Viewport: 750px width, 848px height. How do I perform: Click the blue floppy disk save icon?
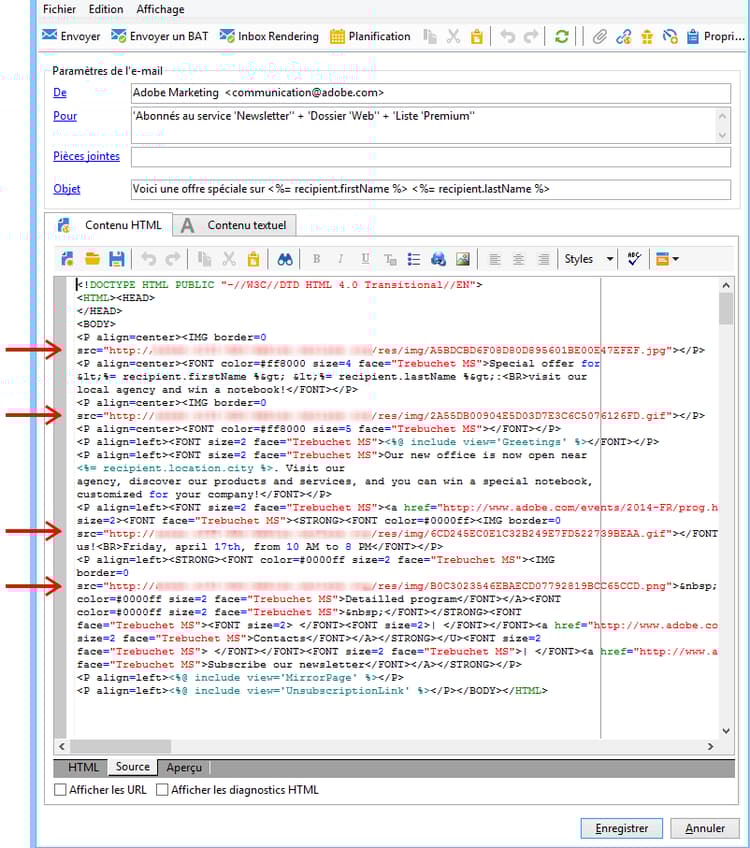pos(116,259)
